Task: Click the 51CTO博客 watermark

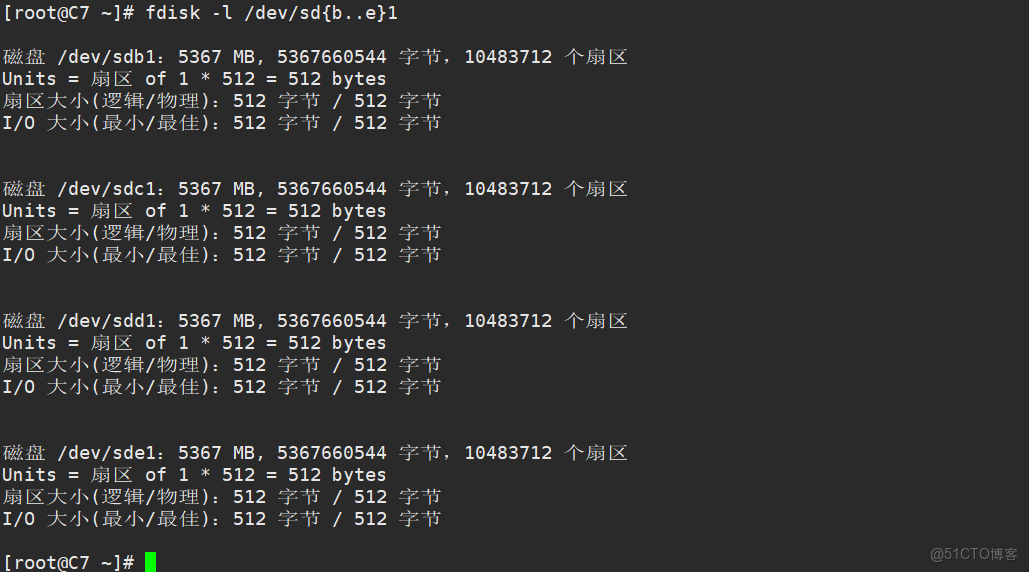Action: [973, 553]
